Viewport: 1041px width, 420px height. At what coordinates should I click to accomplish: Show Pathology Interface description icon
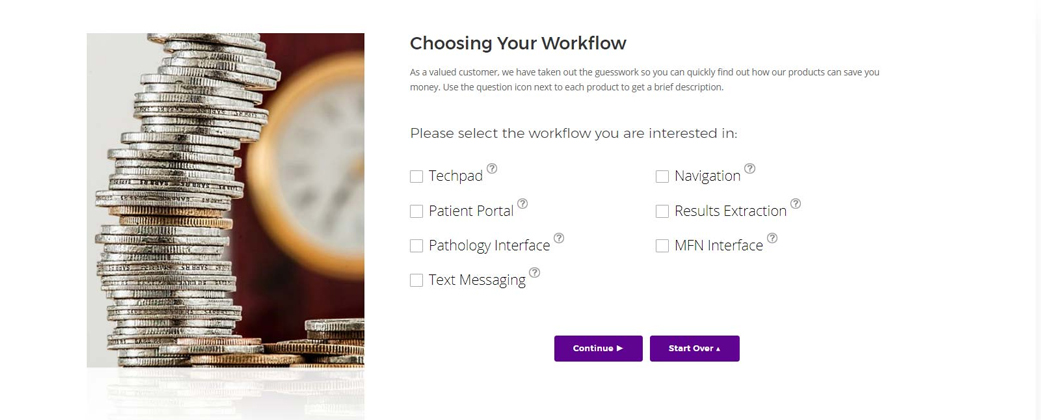(559, 238)
